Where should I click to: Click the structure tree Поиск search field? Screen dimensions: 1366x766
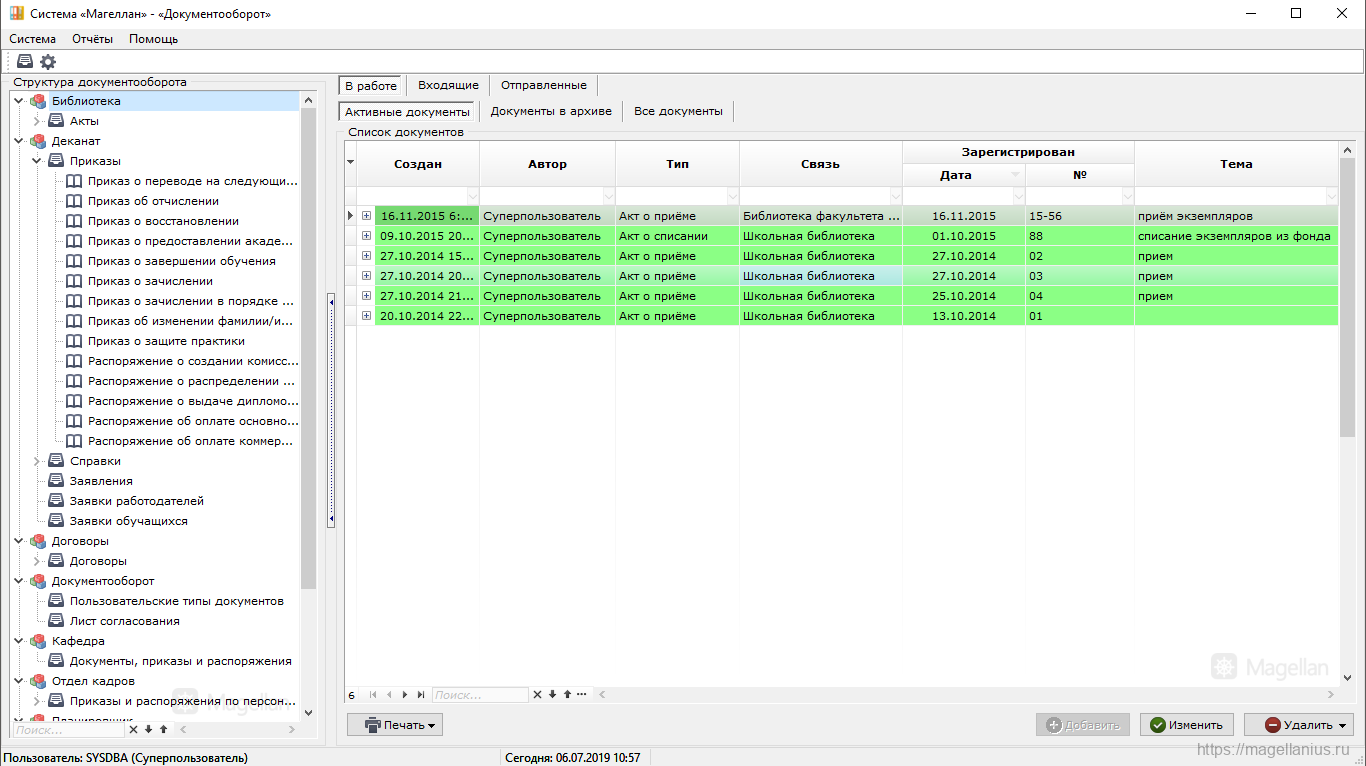point(68,729)
